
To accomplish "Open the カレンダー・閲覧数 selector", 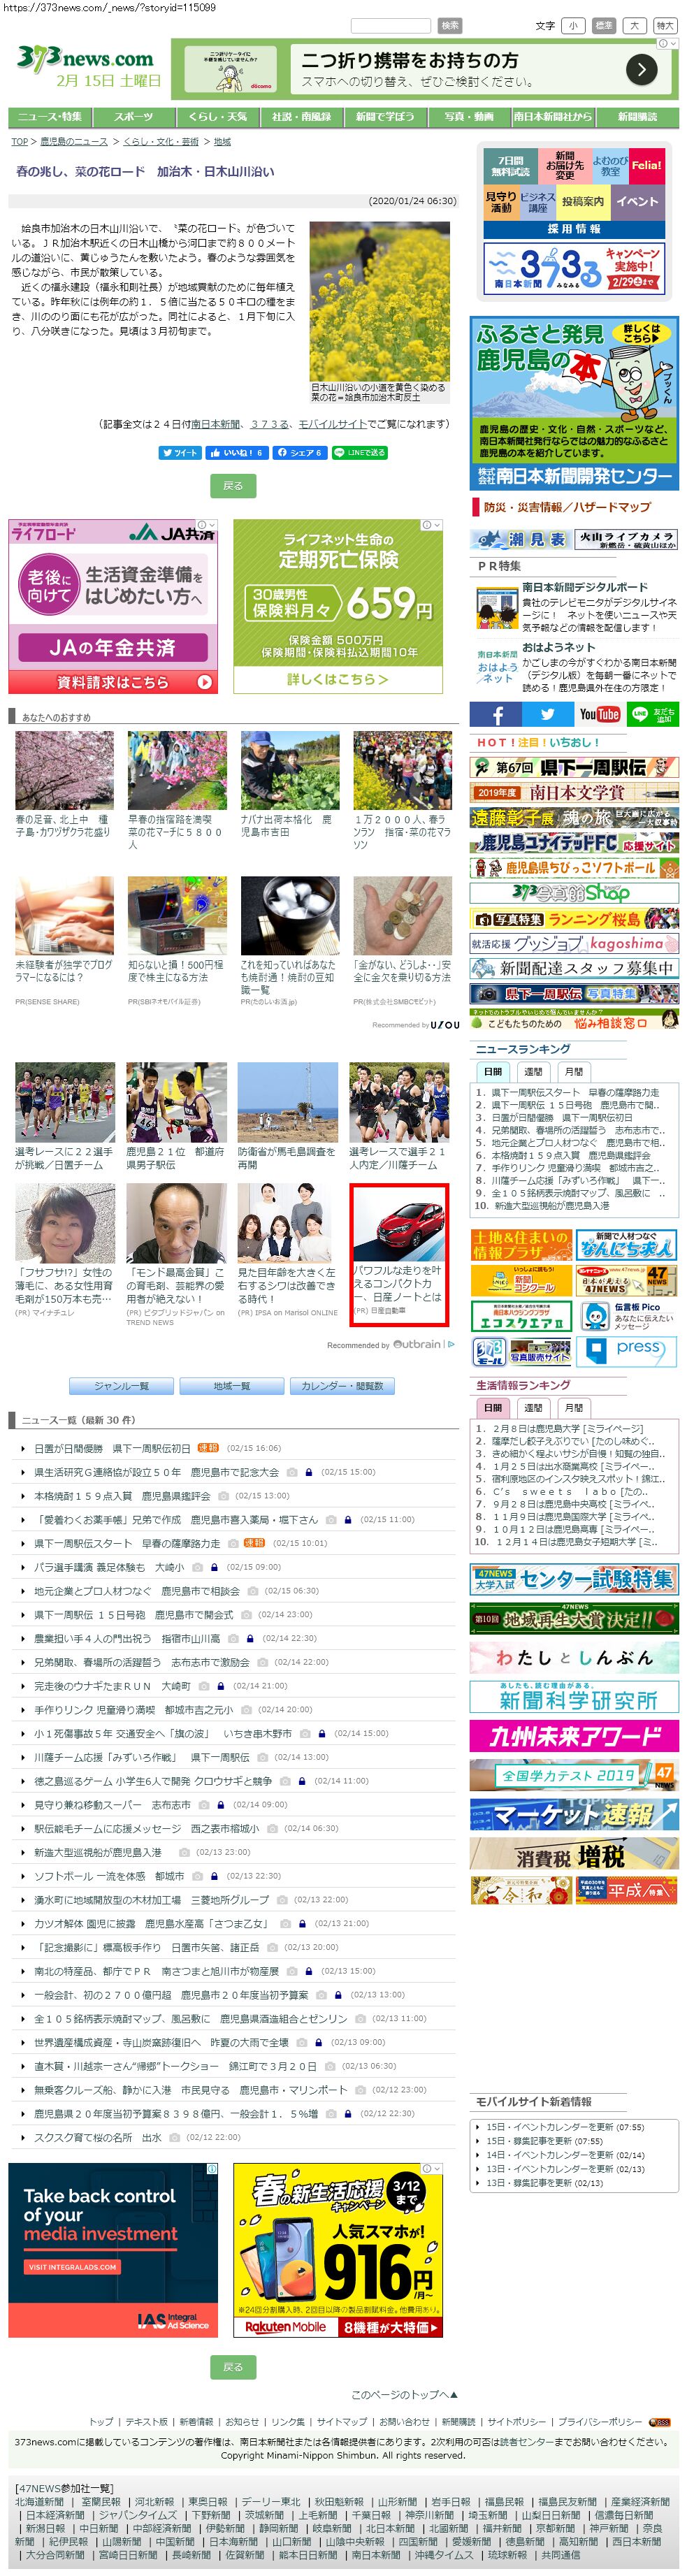I will (x=342, y=1386).
